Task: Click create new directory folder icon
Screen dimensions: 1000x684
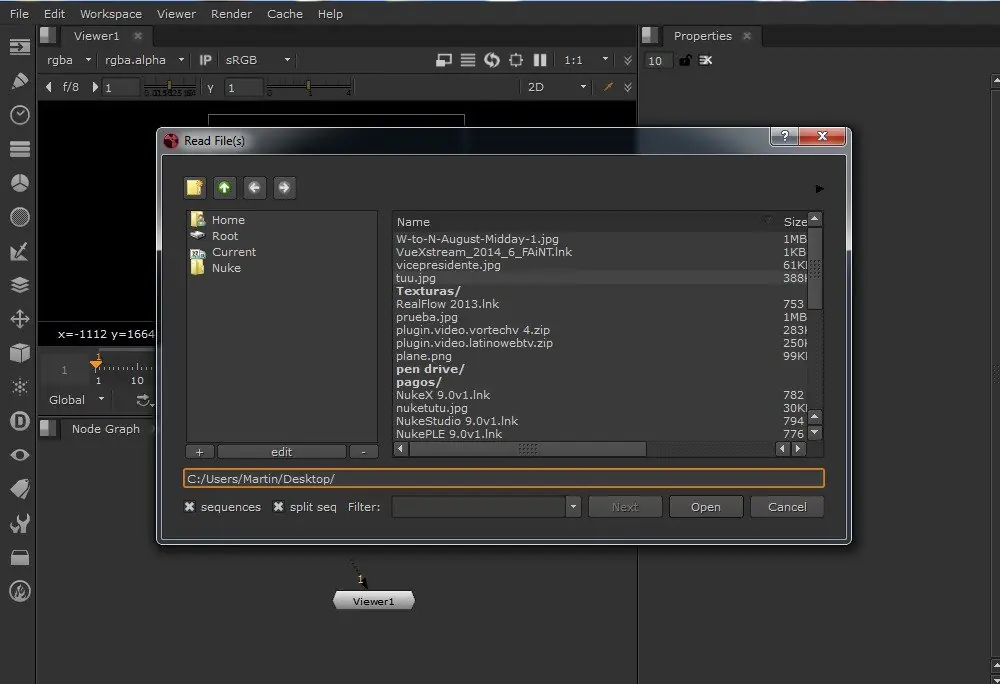Action: coord(195,187)
